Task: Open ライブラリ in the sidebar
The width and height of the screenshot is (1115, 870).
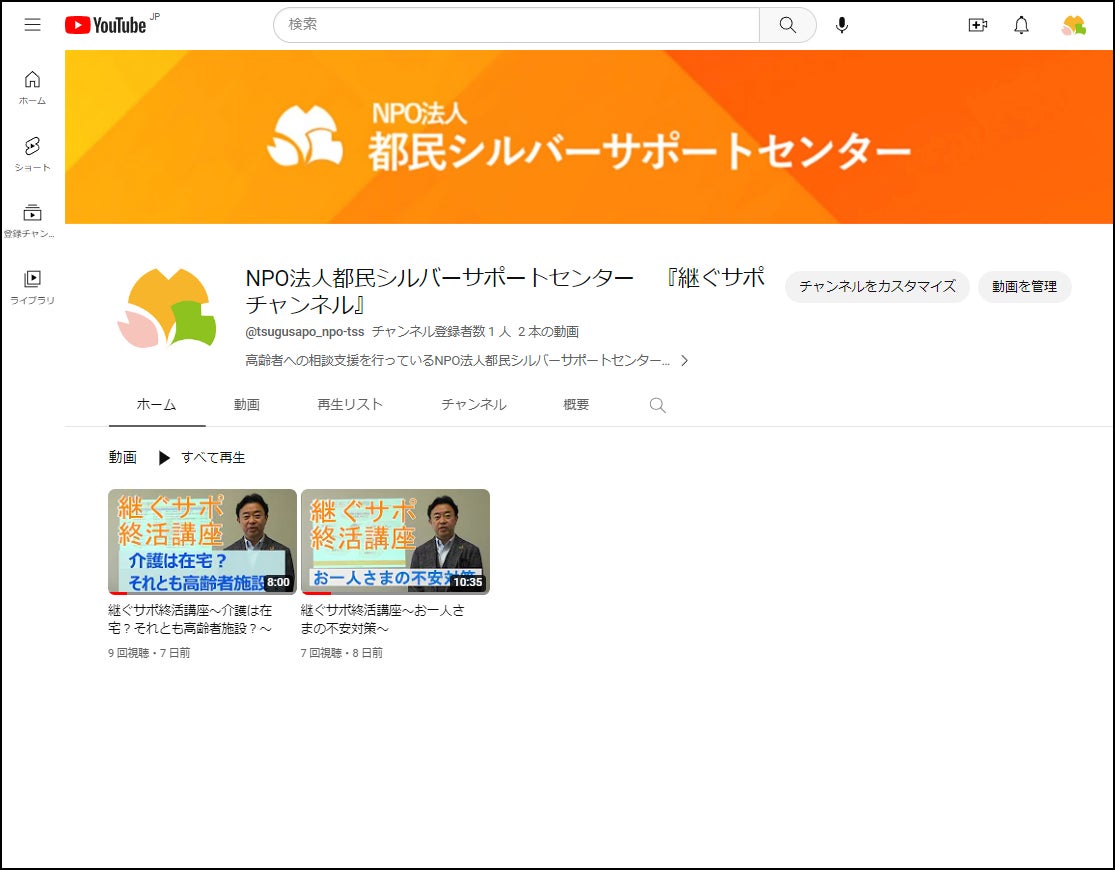Action: (32, 287)
